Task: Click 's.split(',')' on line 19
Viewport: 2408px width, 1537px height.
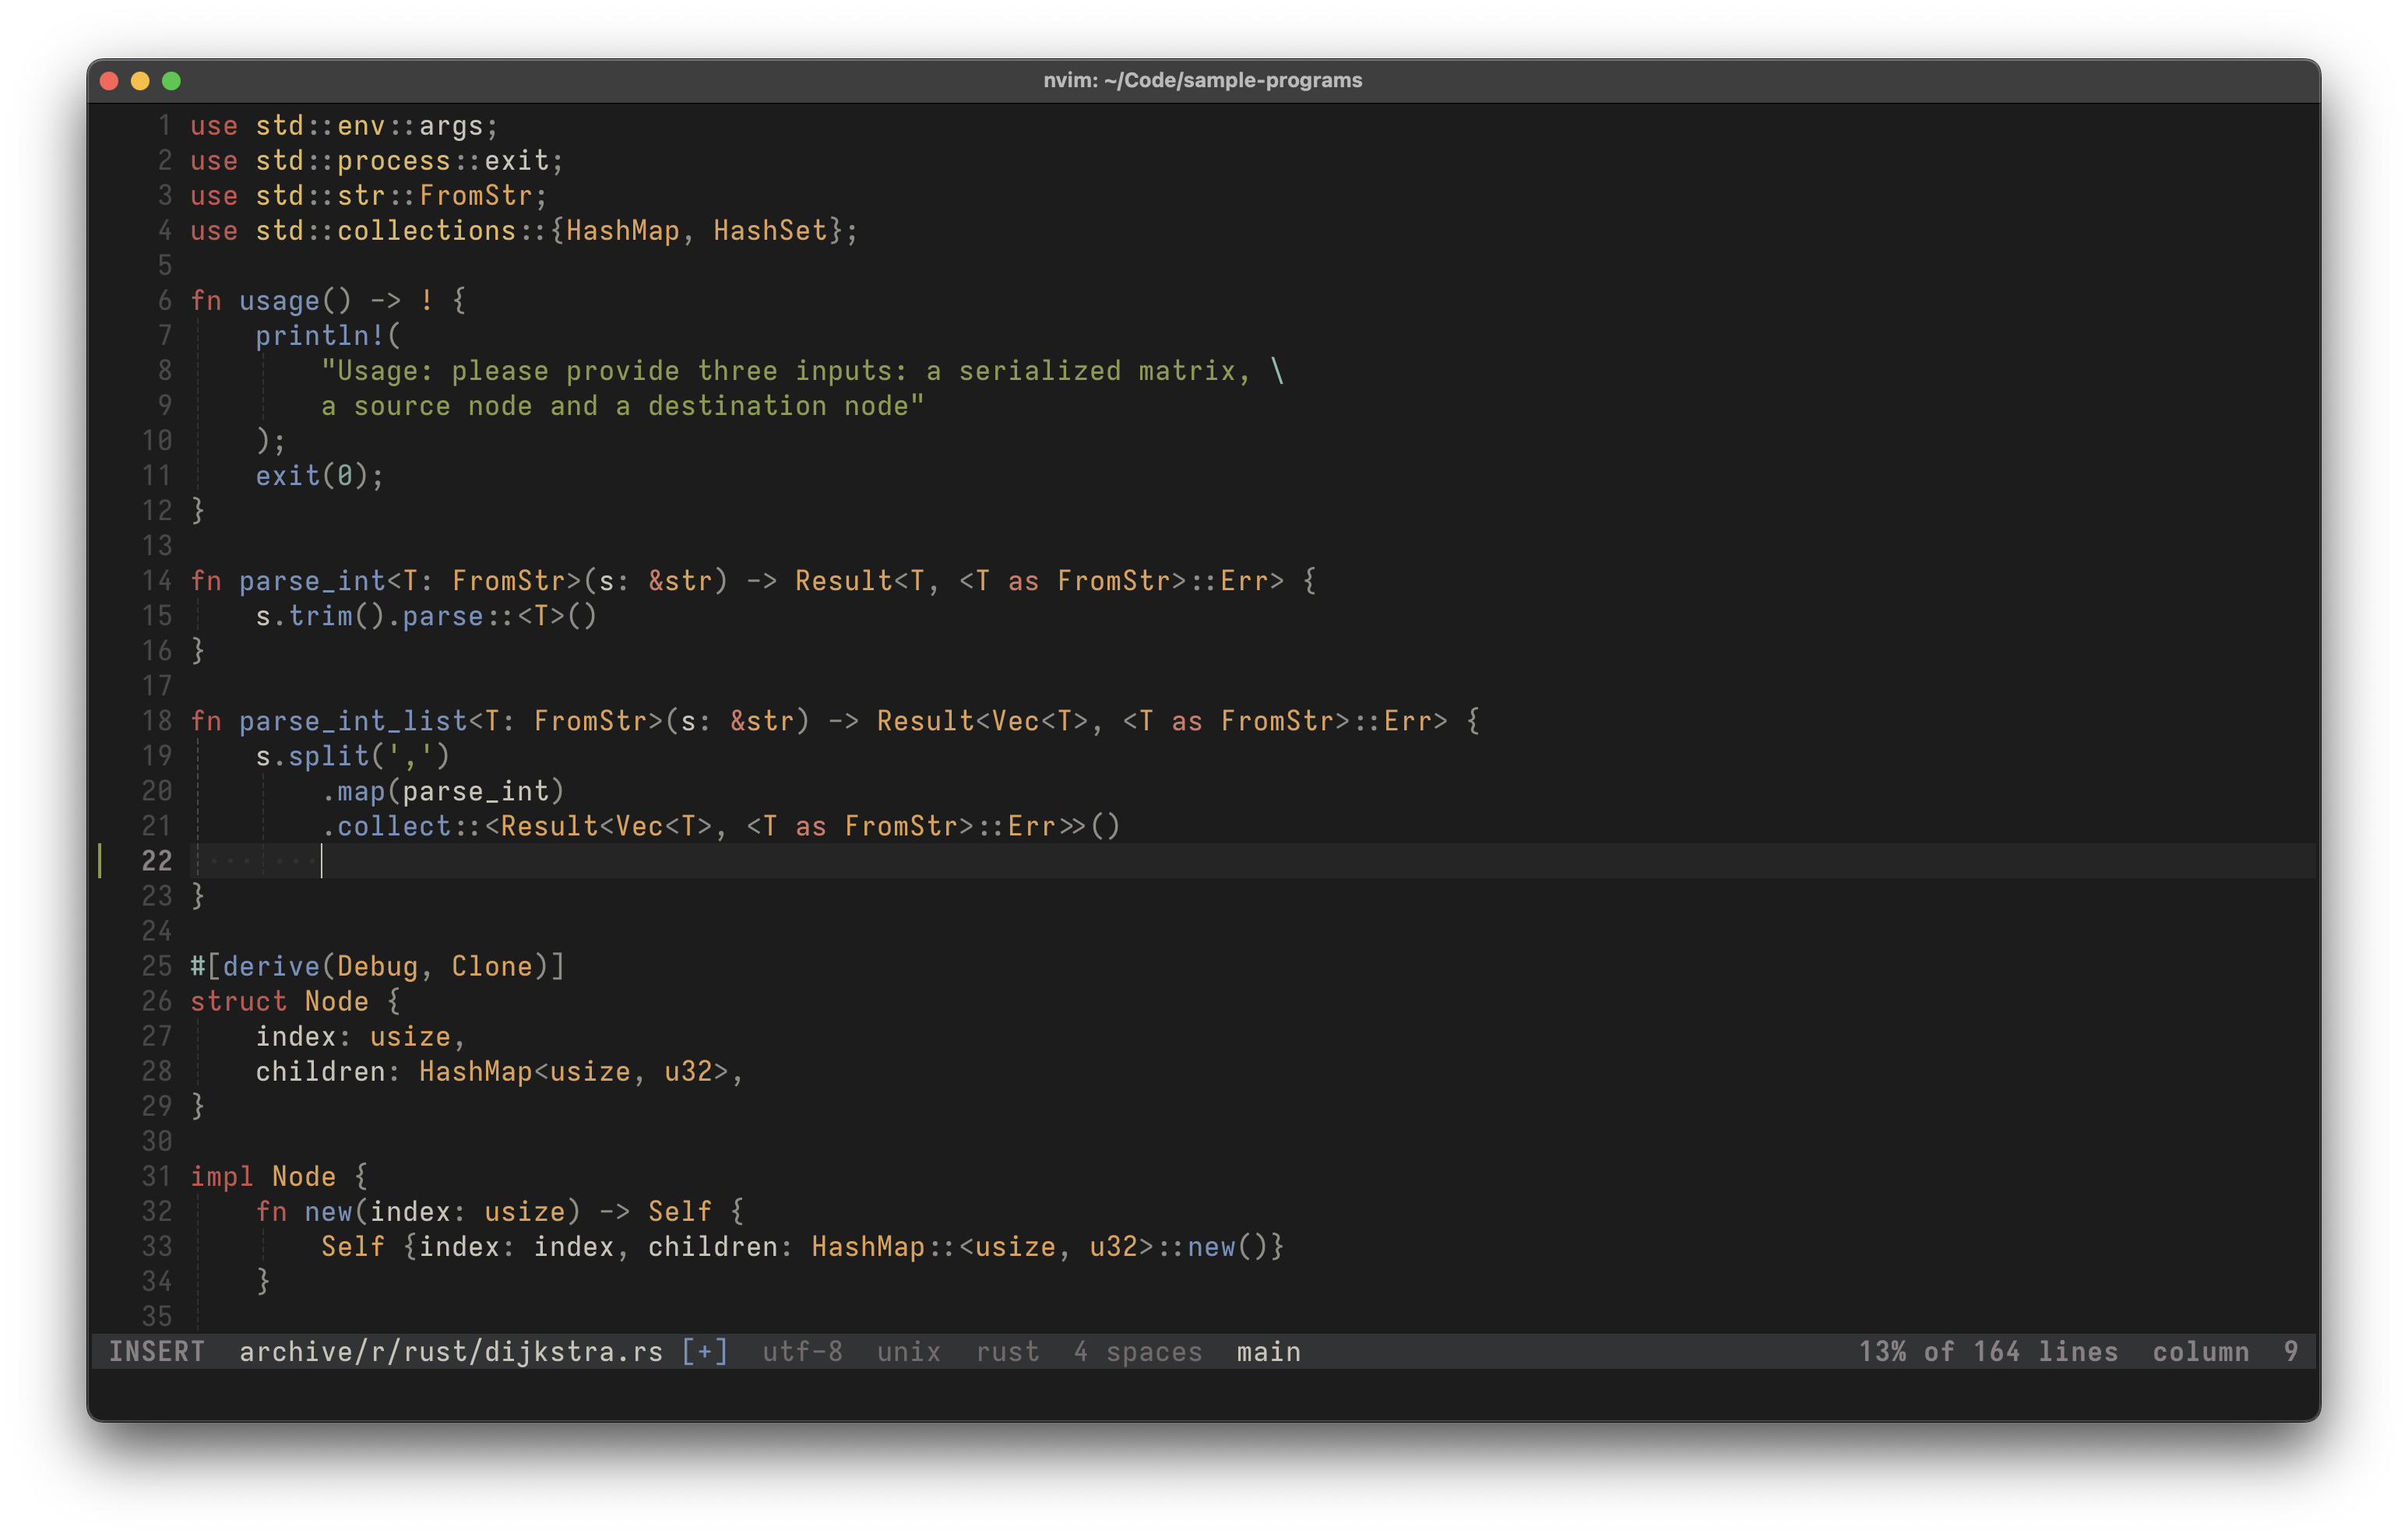Action: point(353,756)
